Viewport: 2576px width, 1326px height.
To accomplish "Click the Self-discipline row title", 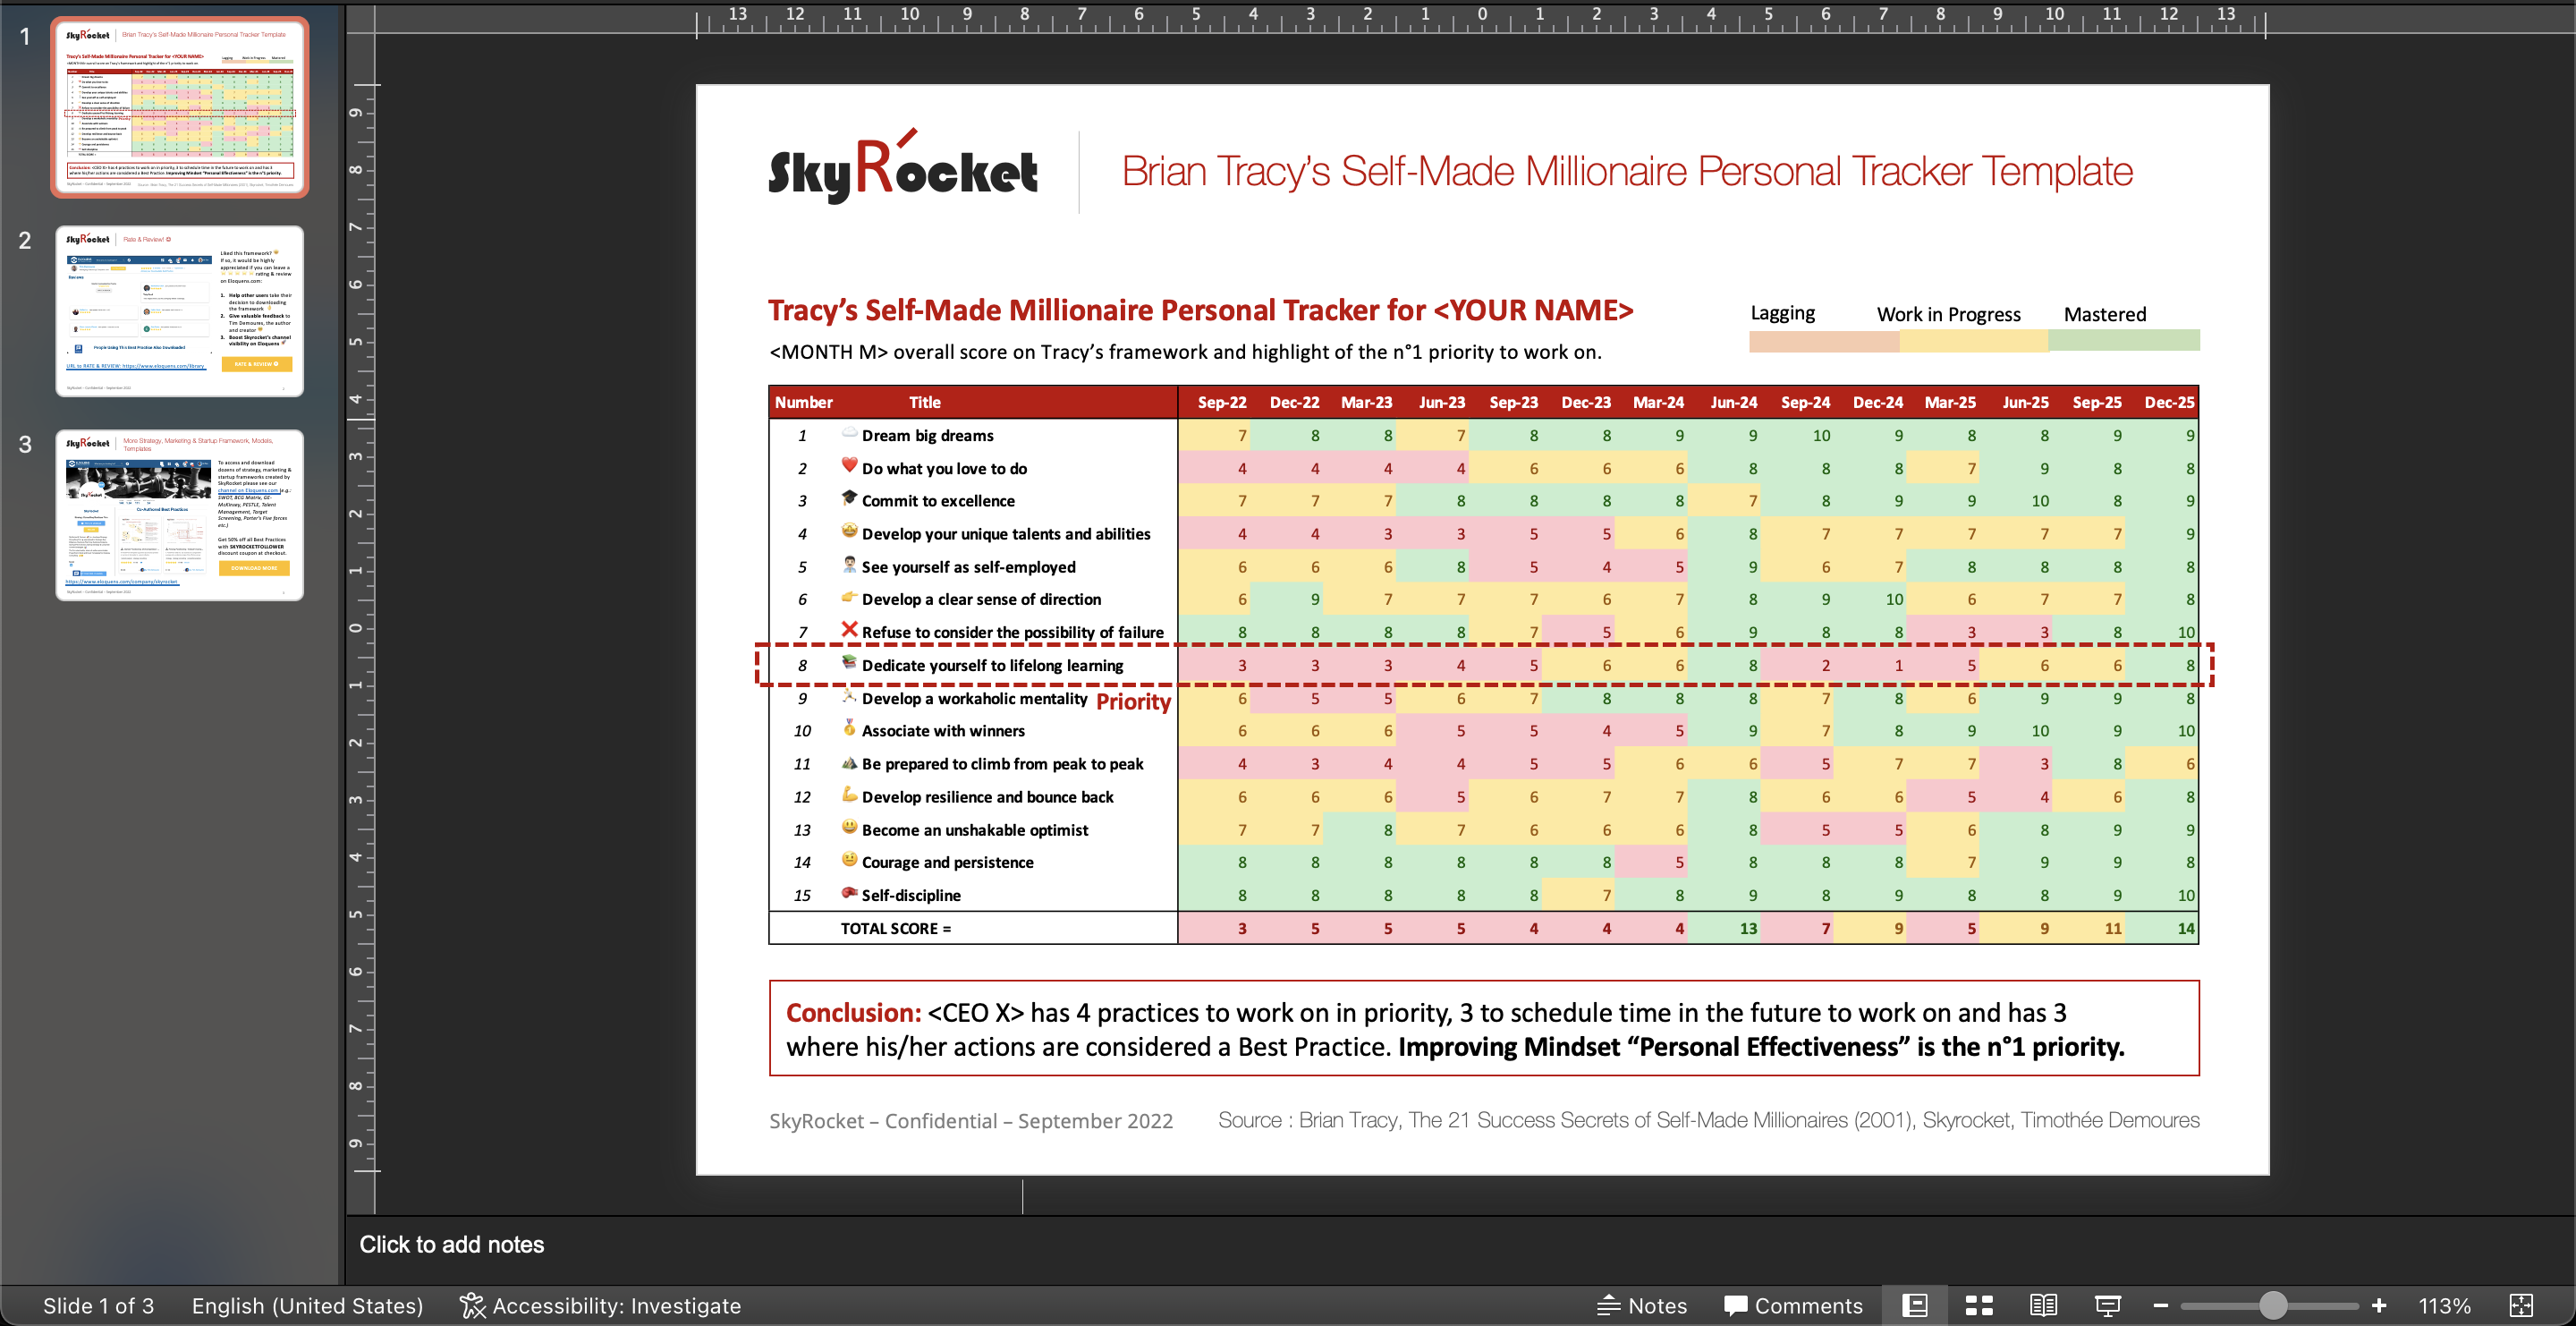I will point(910,895).
